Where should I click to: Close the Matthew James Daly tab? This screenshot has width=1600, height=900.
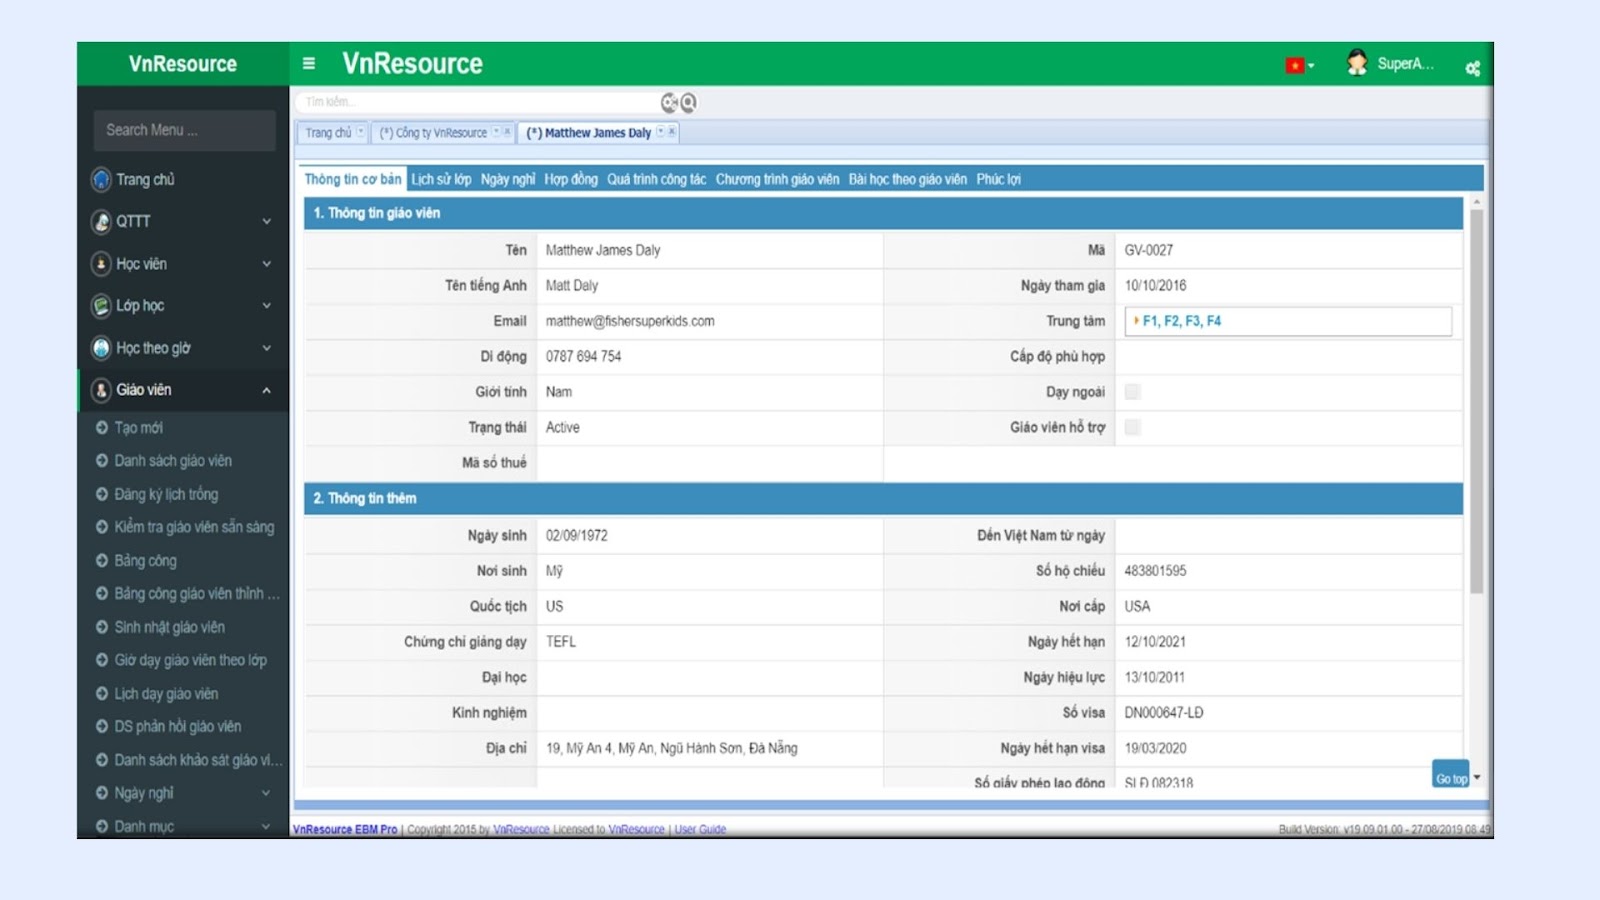tap(672, 132)
